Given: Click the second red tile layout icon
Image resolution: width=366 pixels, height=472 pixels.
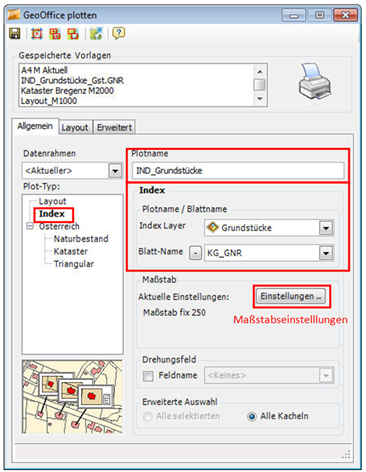Looking at the screenshot, I should 55,34.
